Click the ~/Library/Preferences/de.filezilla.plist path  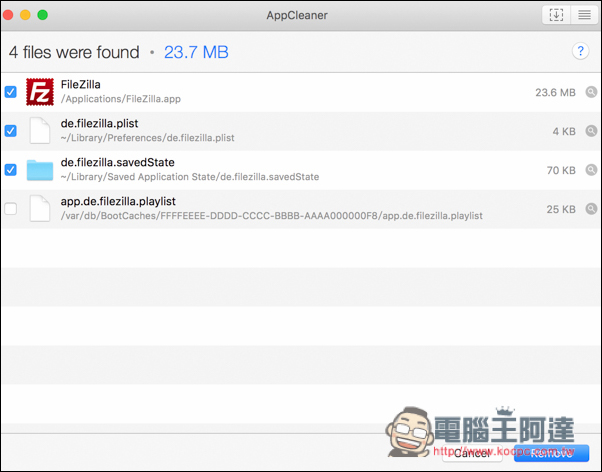[x=147, y=138]
